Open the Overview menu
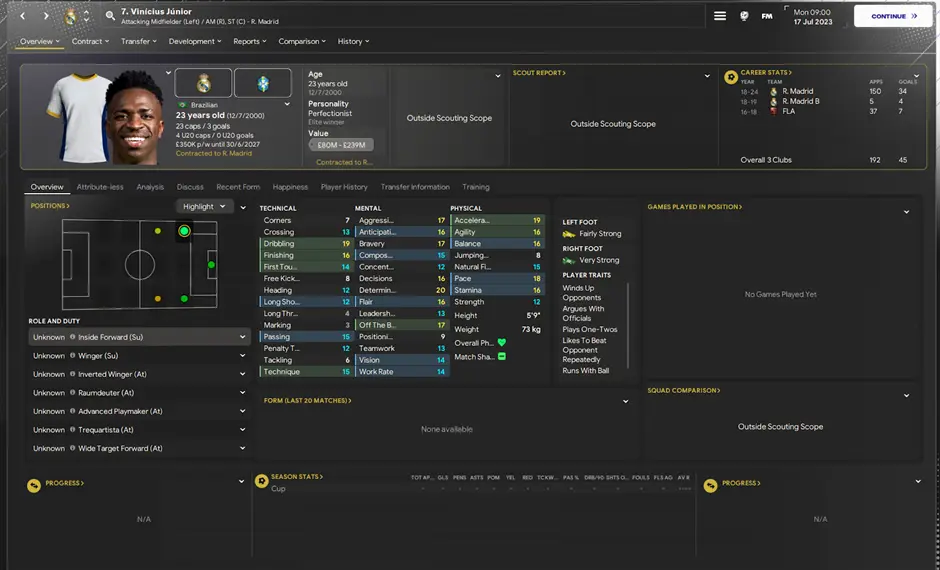The width and height of the screenshot is (940, 570). coord(40,41)
